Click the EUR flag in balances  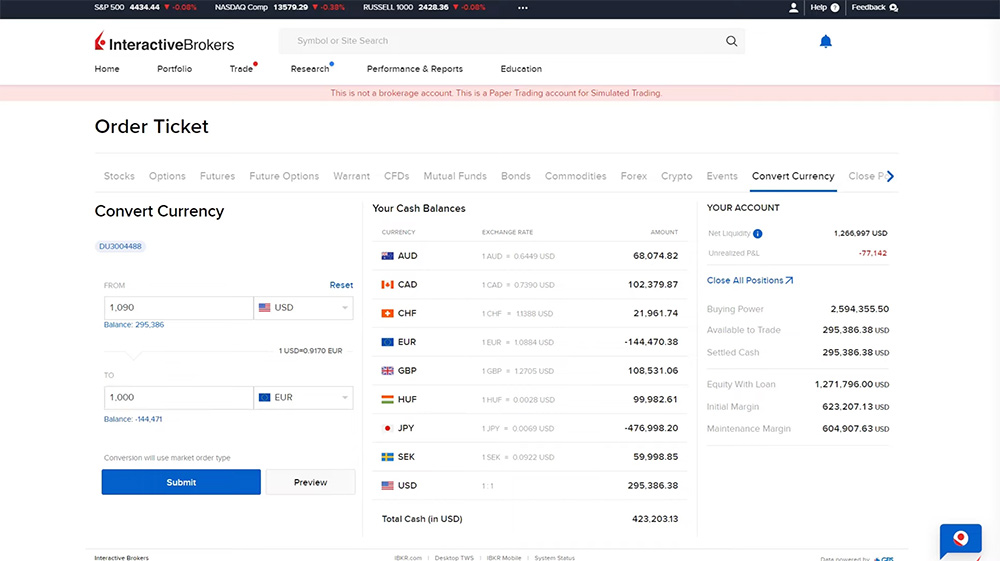coord(387,342)
